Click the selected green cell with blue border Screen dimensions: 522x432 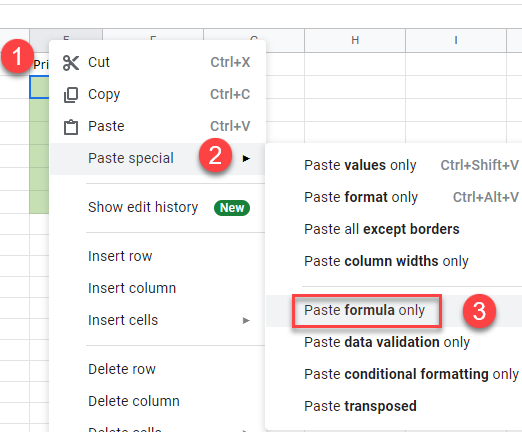click(x=39, y=87)
